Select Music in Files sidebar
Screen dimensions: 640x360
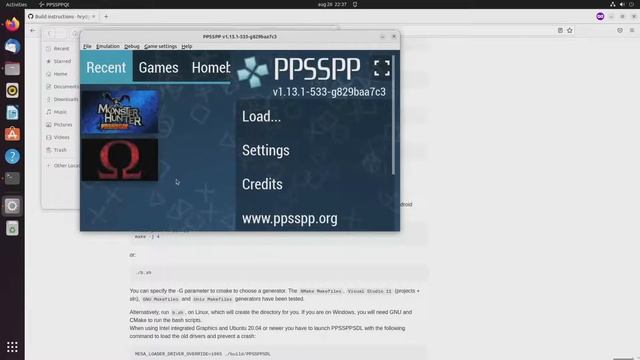(x=61, y=112)
